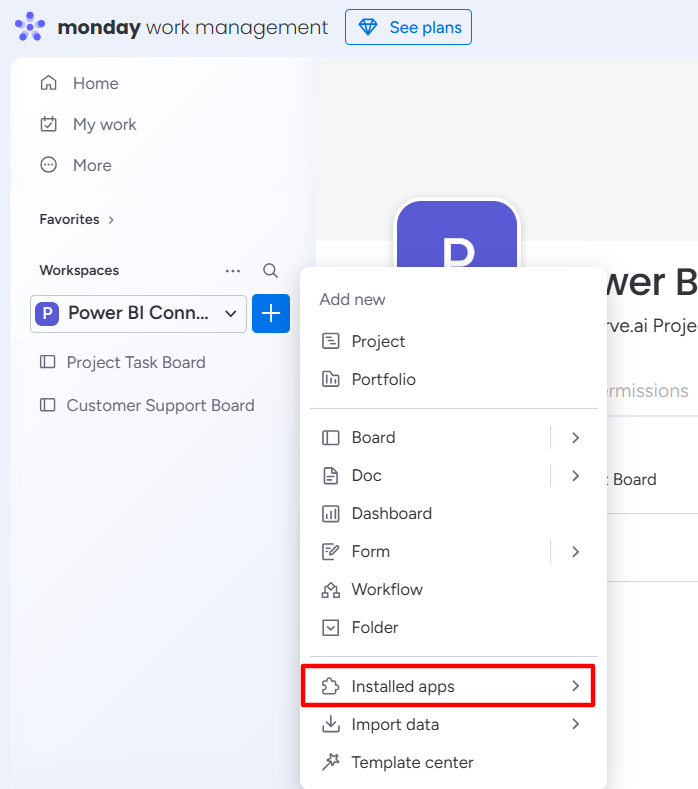This screenshot has width=698, height=789.
Task: Click the diamond icon in See plans
Action: pyautogui.click(x=368, y=27)
